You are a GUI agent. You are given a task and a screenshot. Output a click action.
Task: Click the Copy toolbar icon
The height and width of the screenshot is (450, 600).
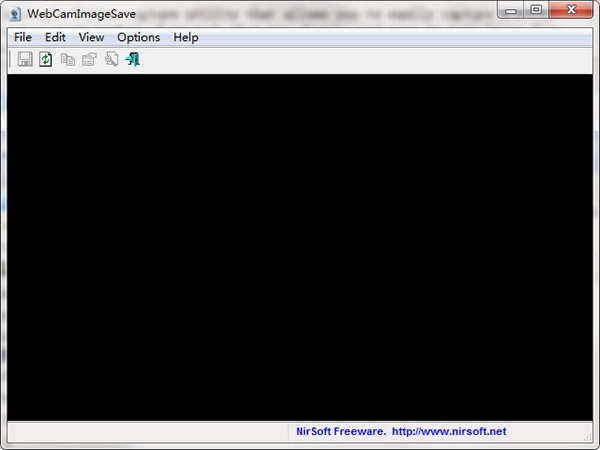[68, 60]
